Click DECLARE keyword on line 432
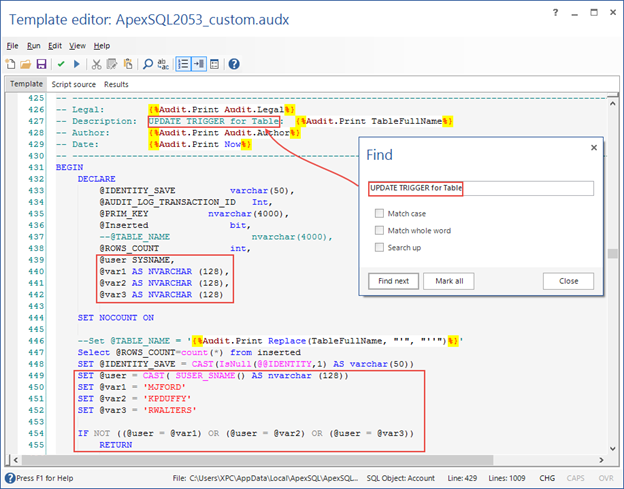 96,179
